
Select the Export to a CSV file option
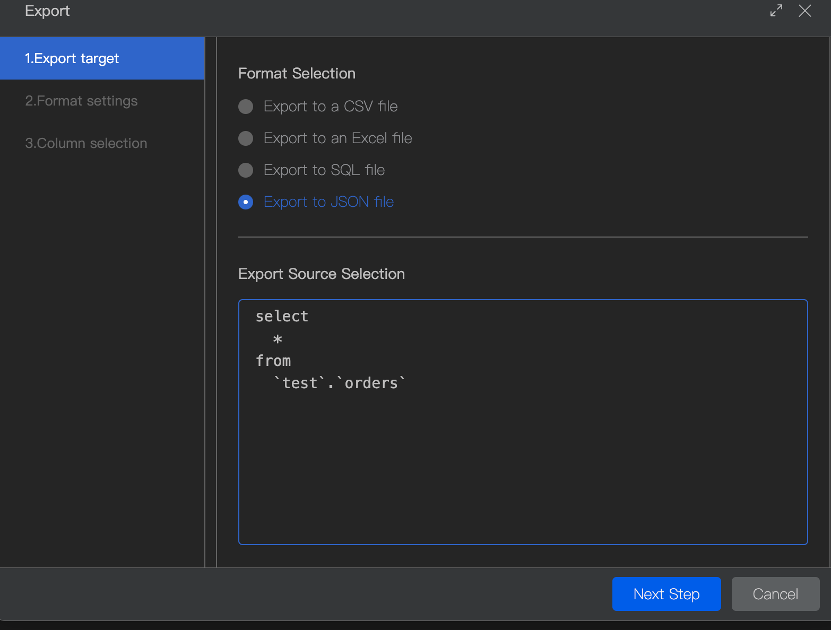tap(246, 106)
